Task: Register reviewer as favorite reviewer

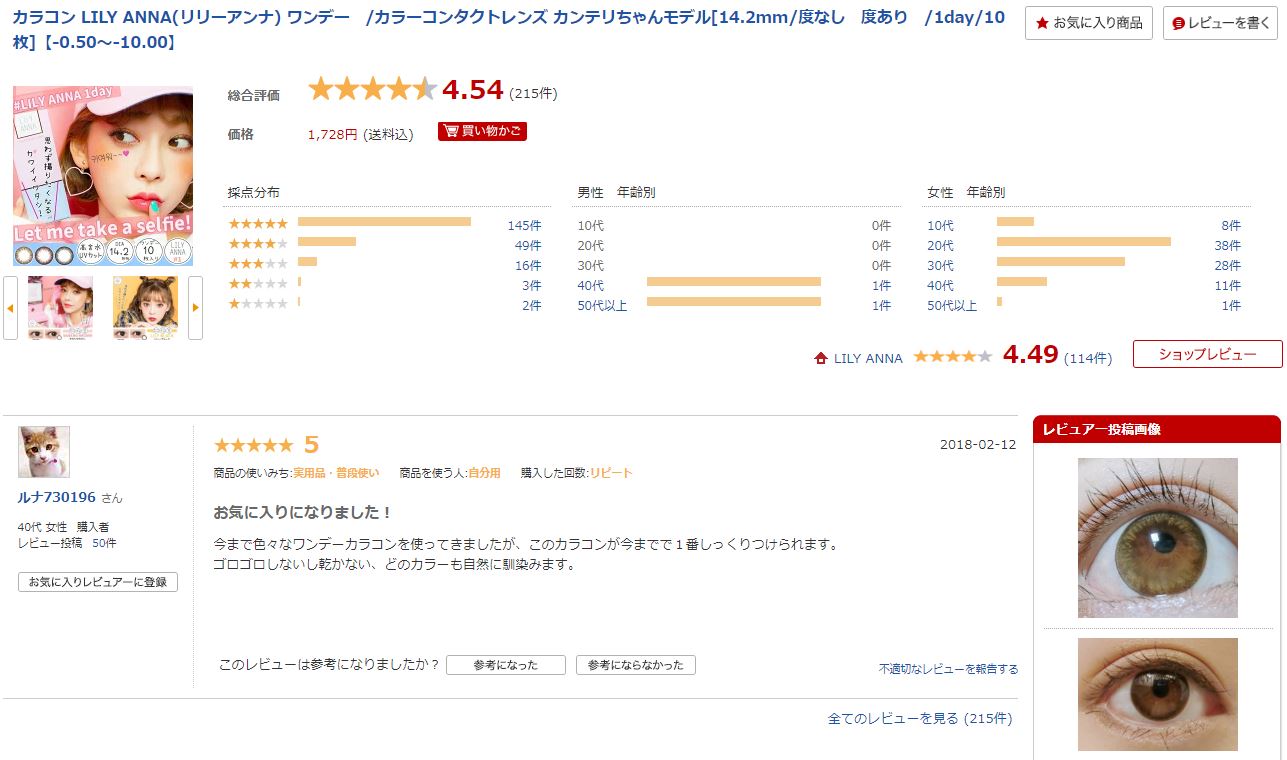Action: click(98, 582)
